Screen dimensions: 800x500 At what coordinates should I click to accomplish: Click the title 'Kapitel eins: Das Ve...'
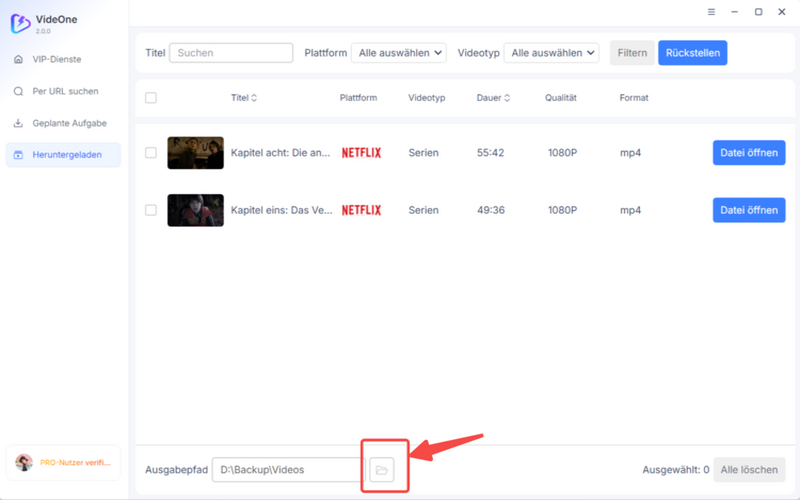click(282, 210)
